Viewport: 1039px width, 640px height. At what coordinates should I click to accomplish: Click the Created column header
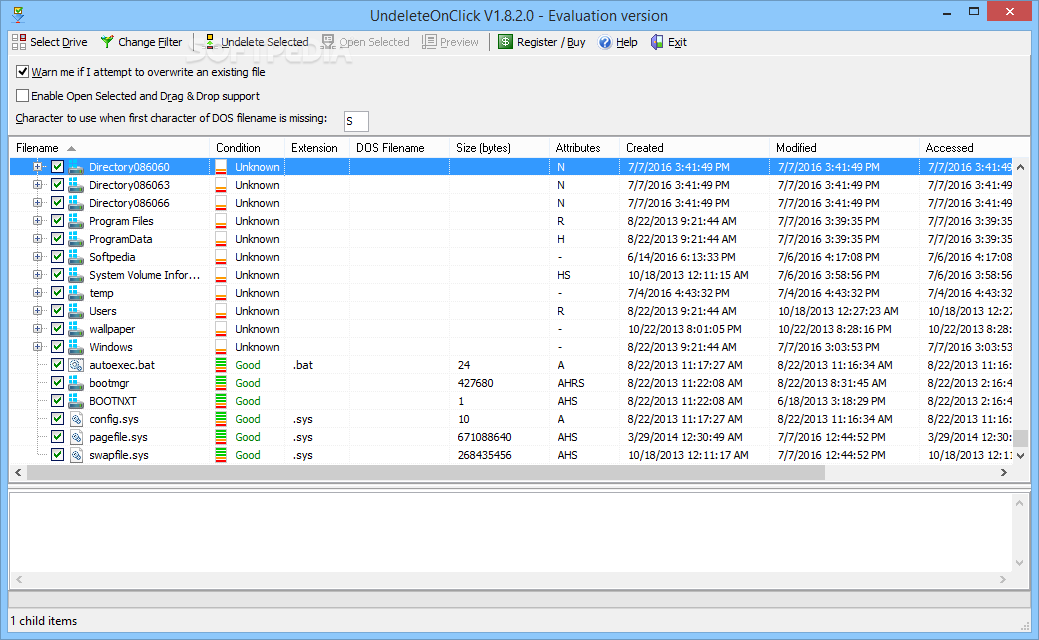[x=694, y=148]
